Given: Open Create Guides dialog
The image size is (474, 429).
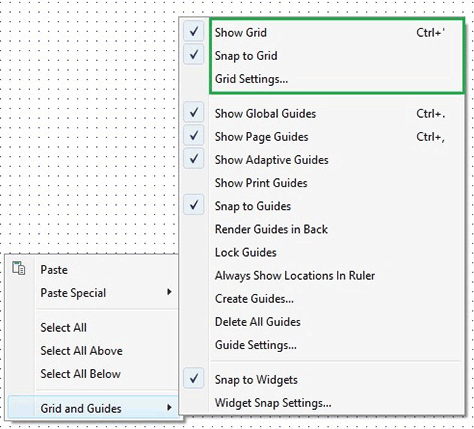Looking at the screenshot, I should (254, 299).
